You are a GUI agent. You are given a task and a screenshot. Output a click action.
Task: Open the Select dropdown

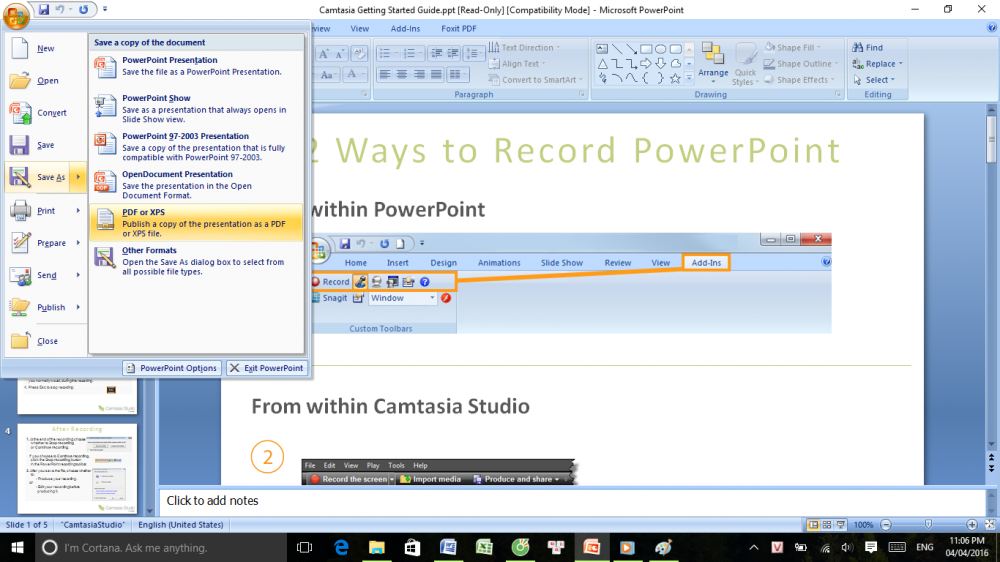click(x=873, y=80)
